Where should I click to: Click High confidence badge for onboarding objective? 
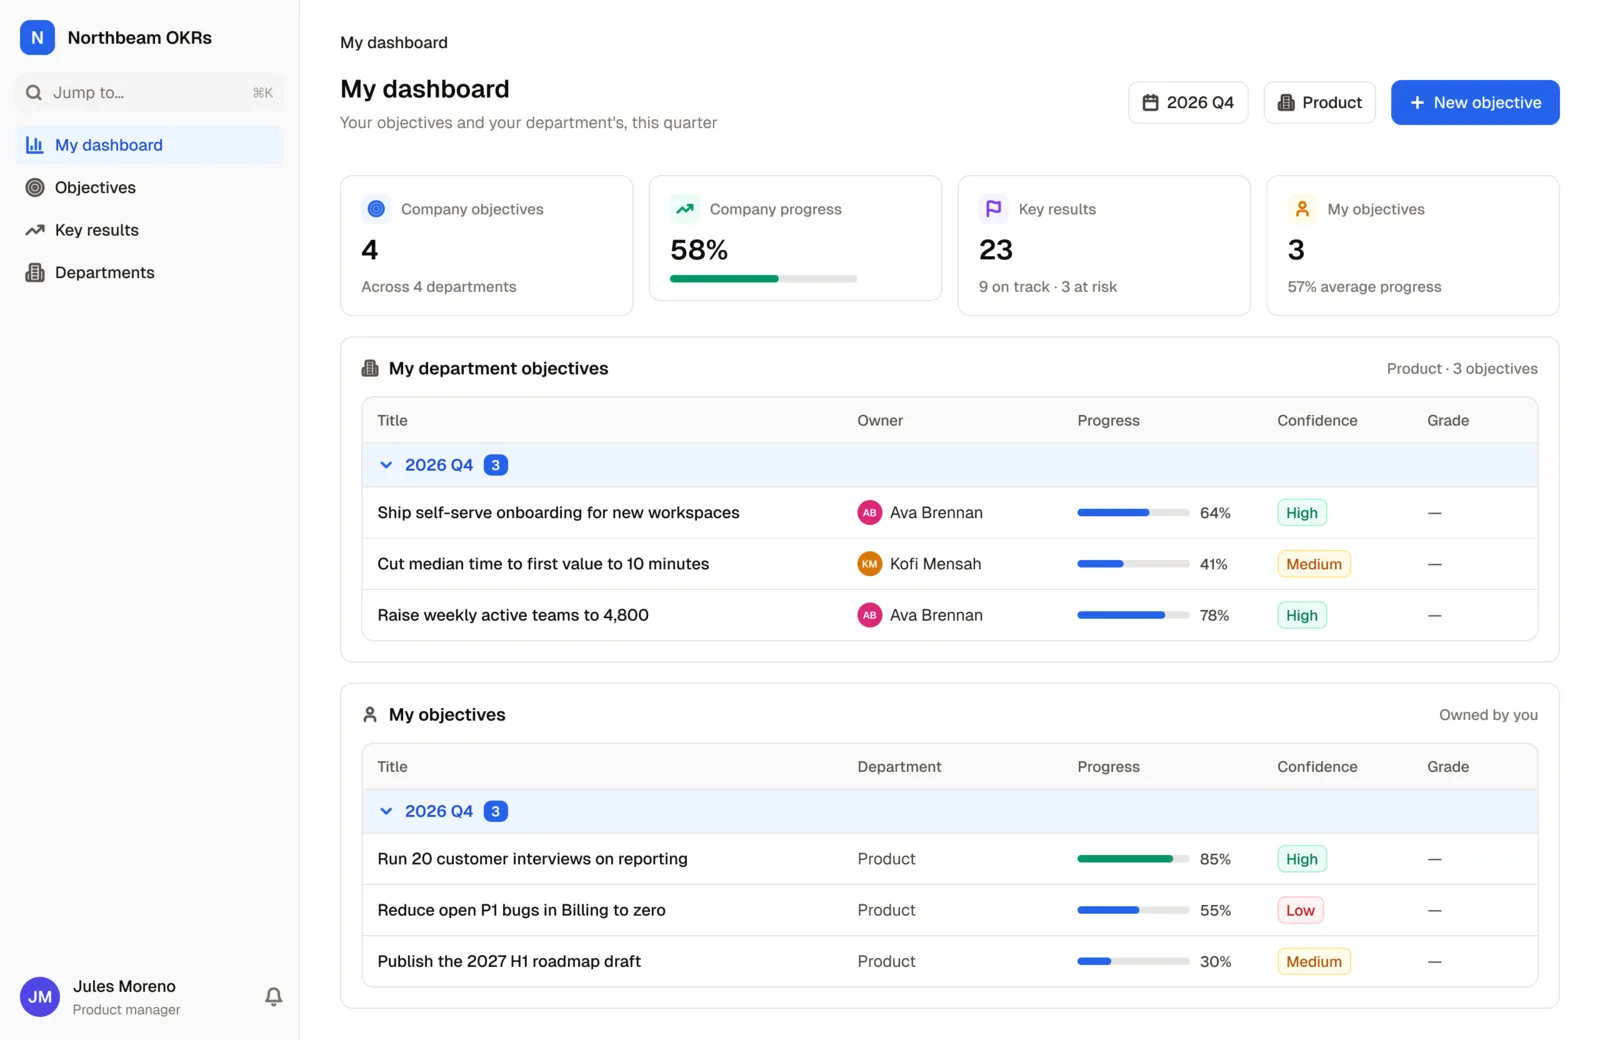tap(1302, 513)
